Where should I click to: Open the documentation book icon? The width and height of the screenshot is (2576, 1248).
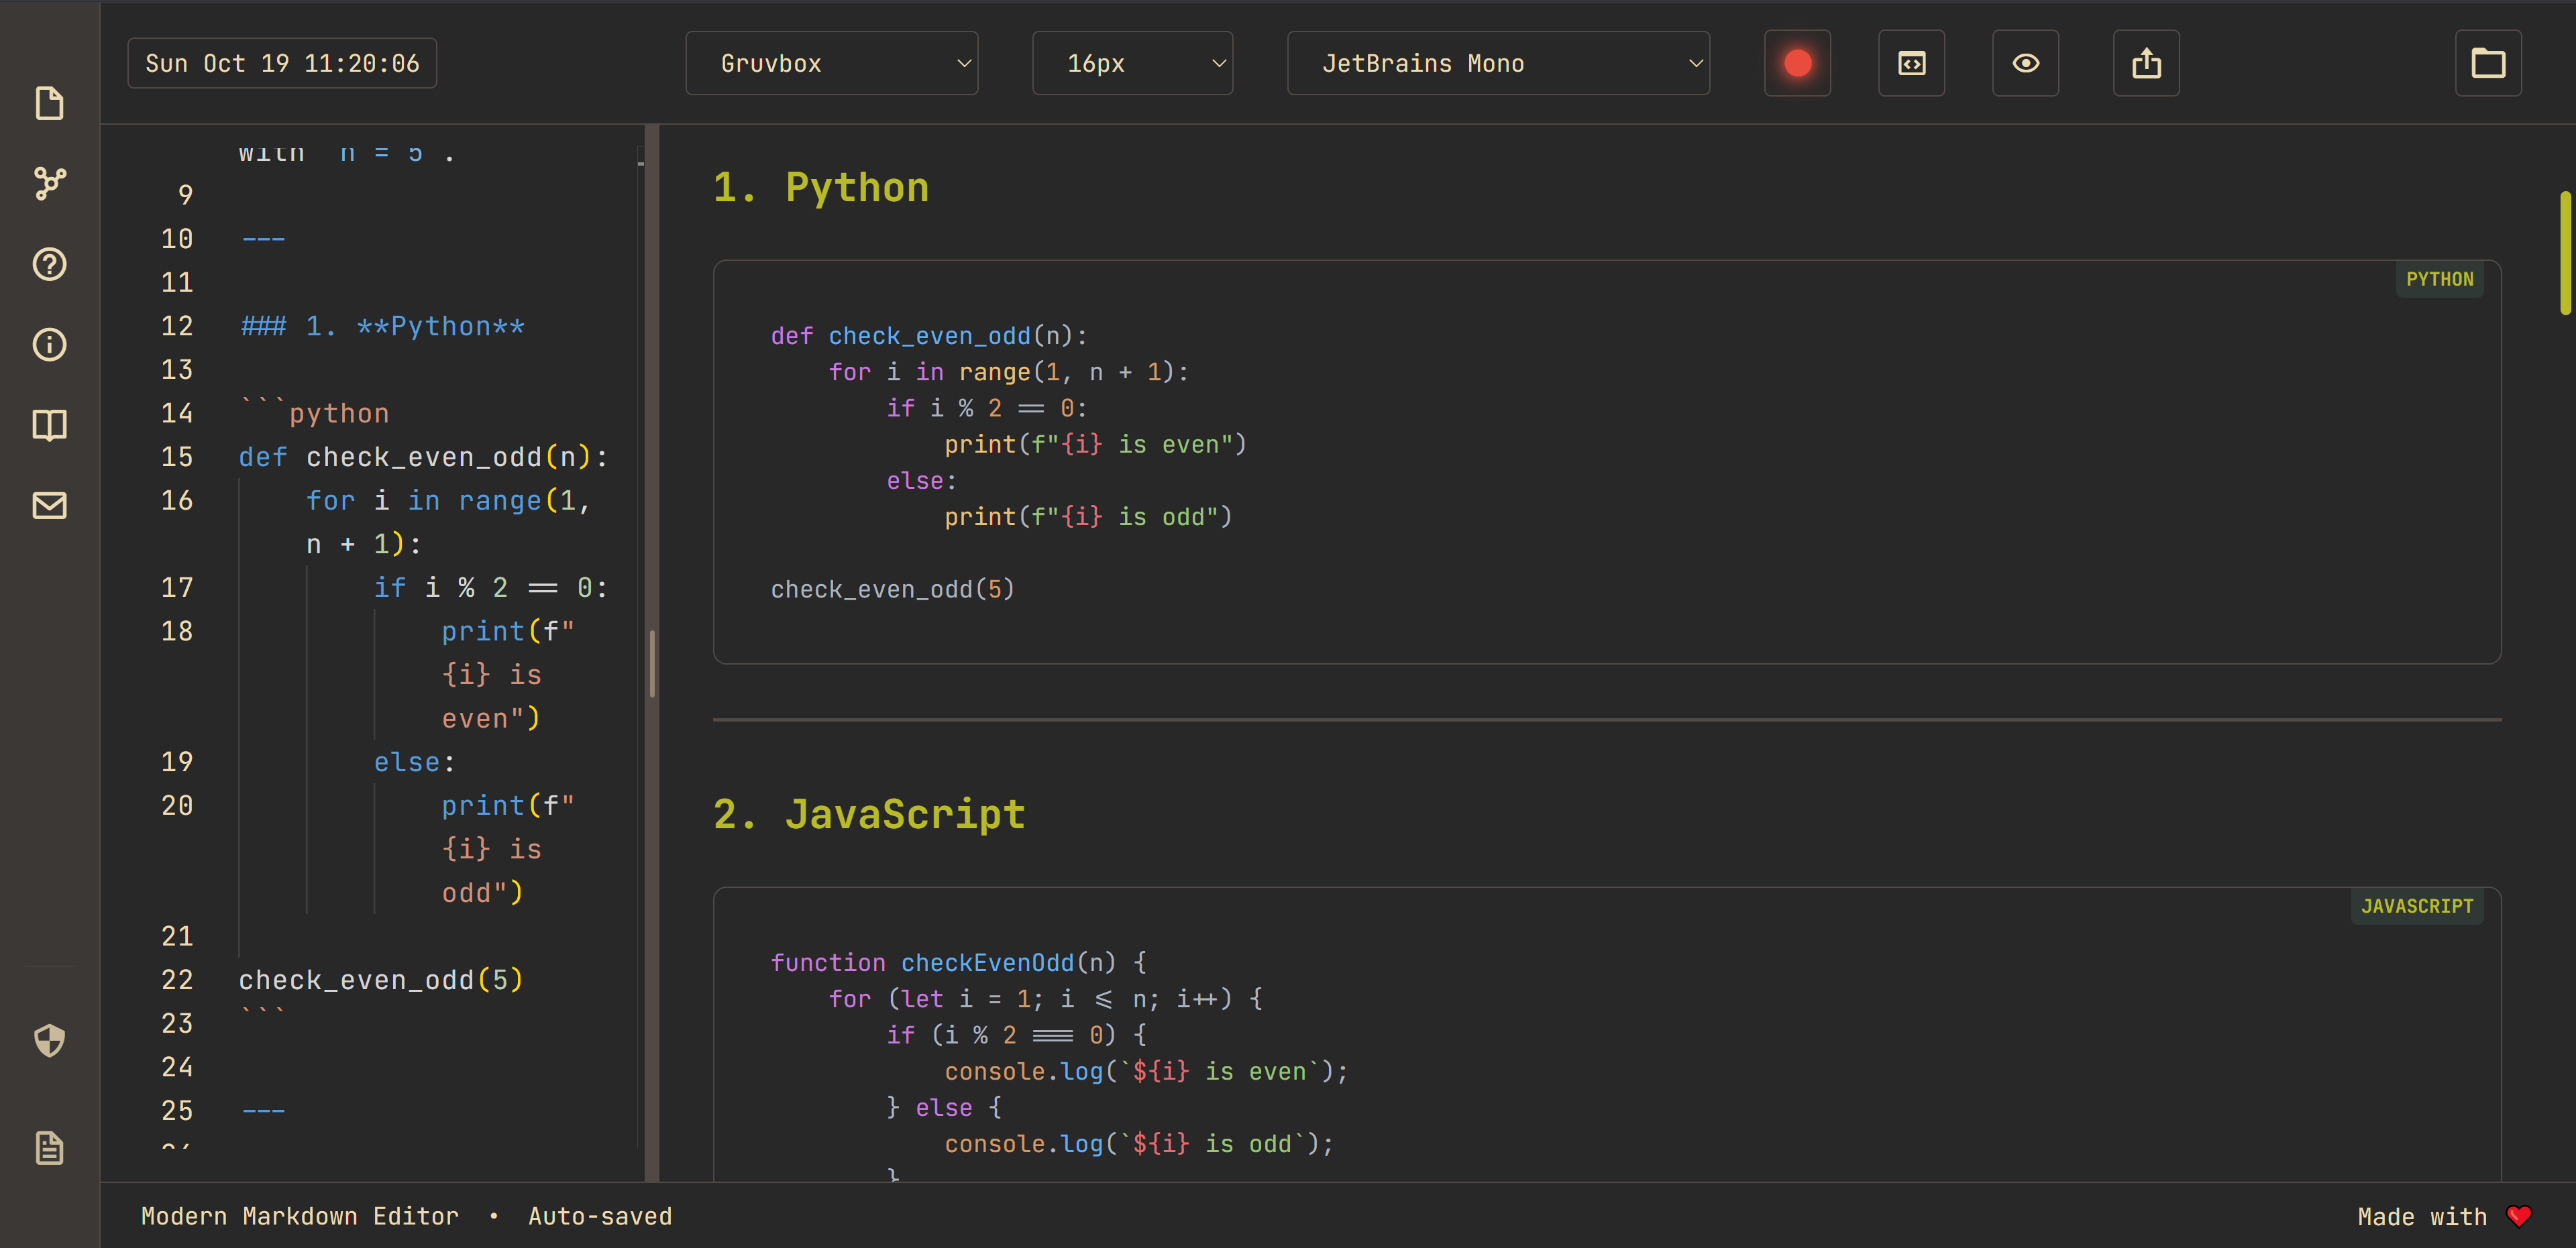click(49, 424)
